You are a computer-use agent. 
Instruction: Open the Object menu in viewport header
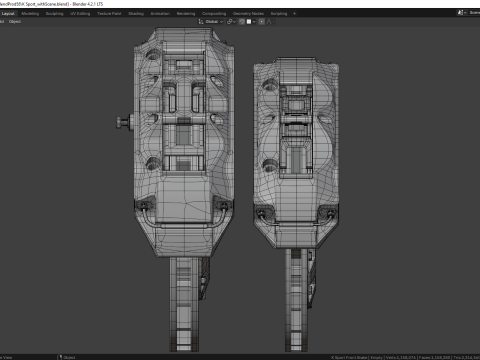[x=15, y=22]
